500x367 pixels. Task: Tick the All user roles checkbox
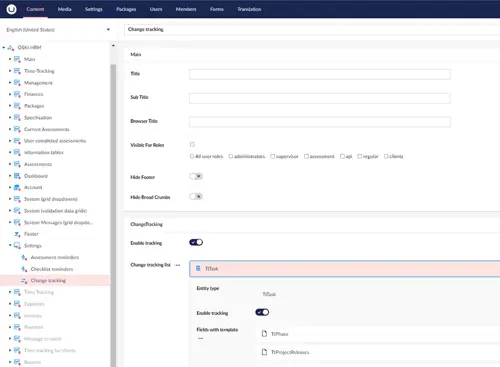(x=192, y=156)
